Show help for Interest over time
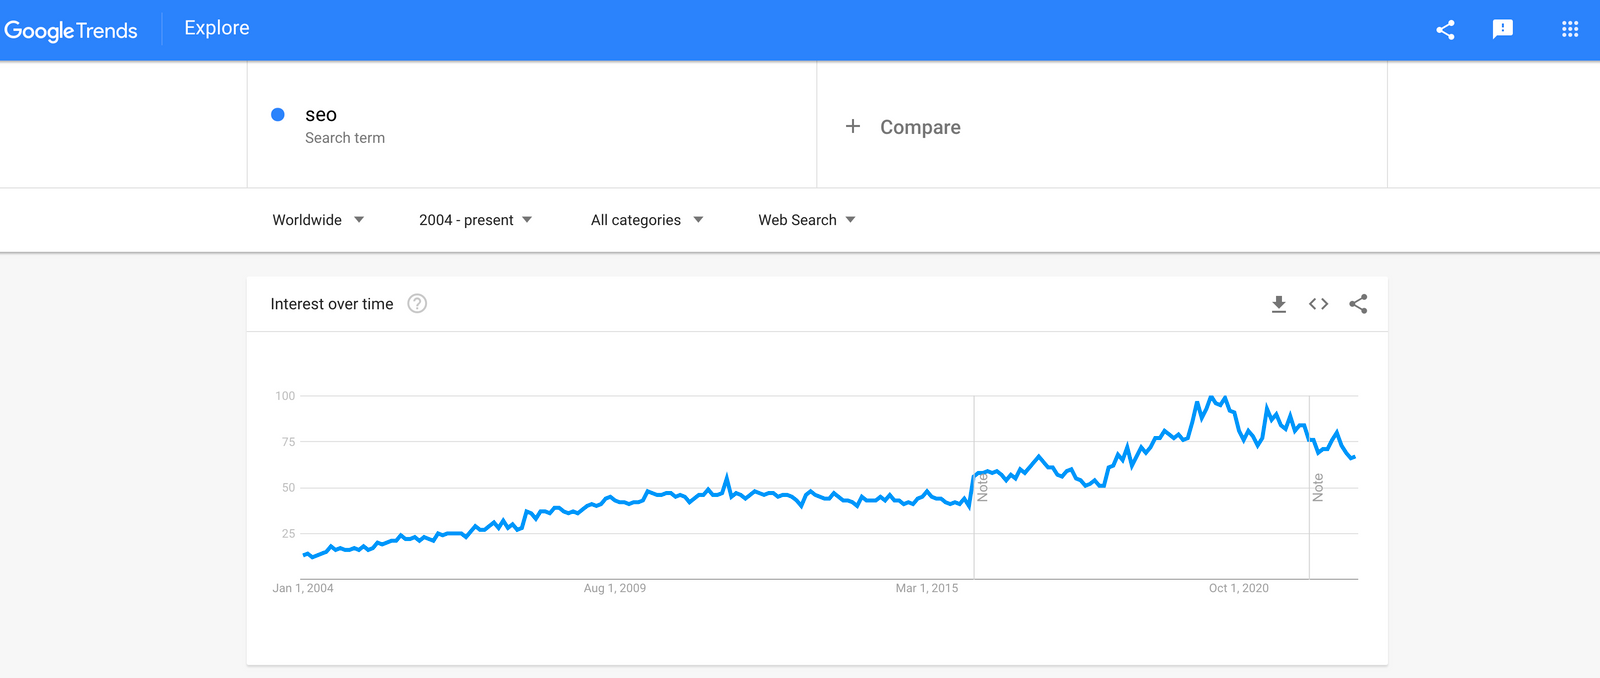 click(417, 304)
